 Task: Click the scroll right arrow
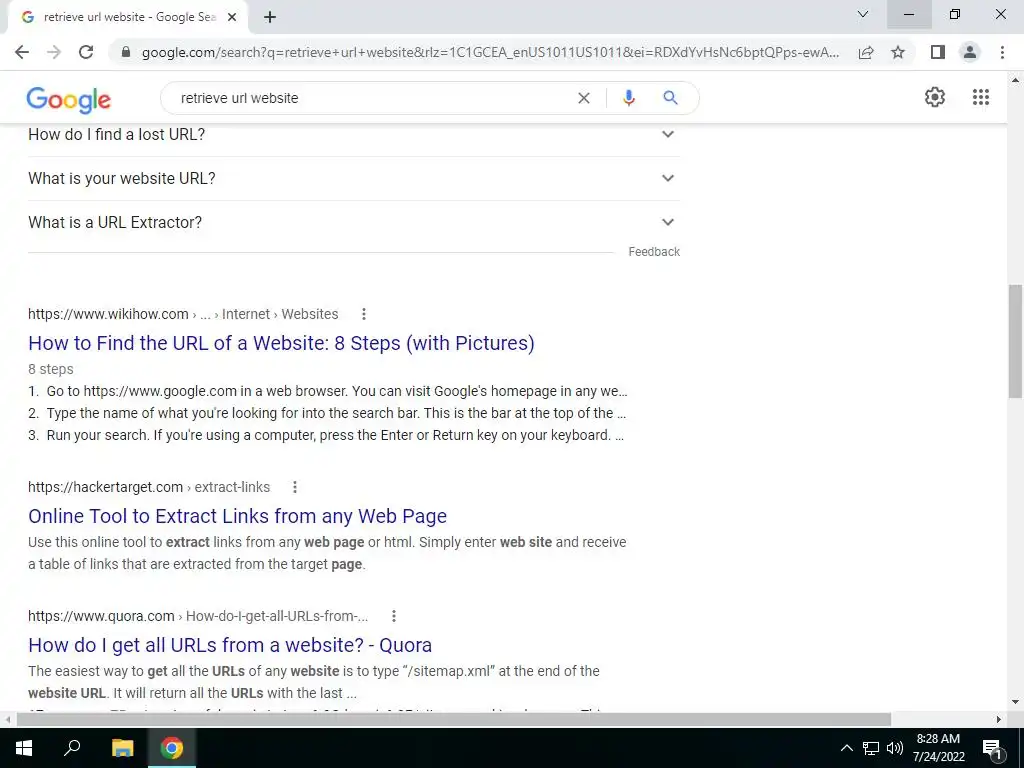[x=999, y=720]
